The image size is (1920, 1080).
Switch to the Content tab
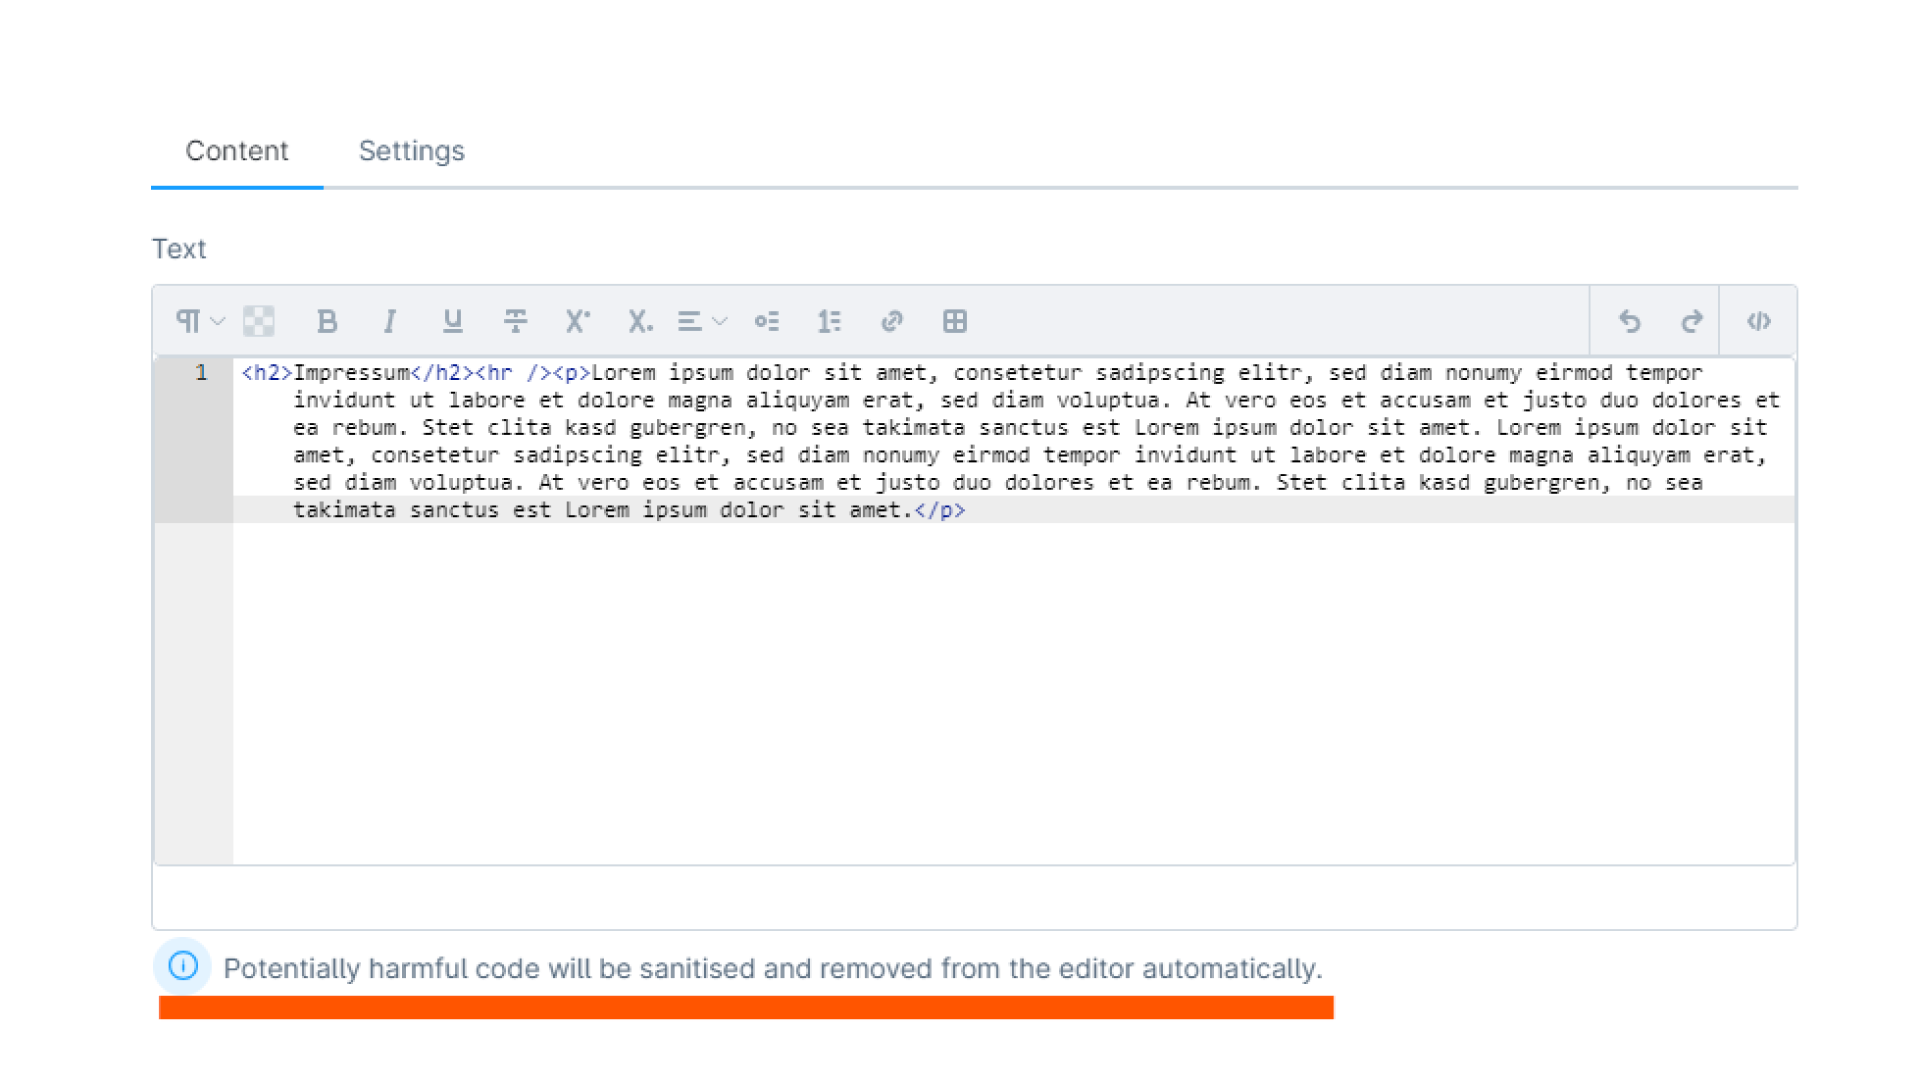(237, 151)
